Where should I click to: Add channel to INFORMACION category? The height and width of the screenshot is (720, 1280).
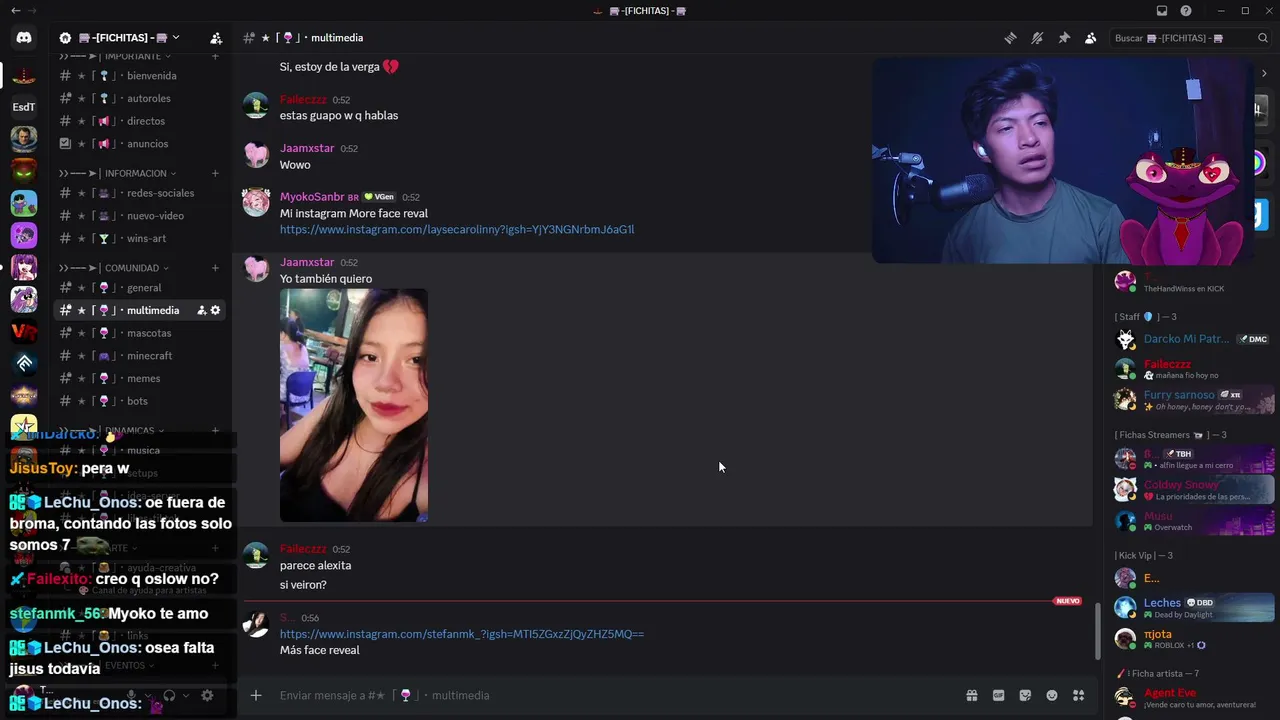tap(215, 173)
